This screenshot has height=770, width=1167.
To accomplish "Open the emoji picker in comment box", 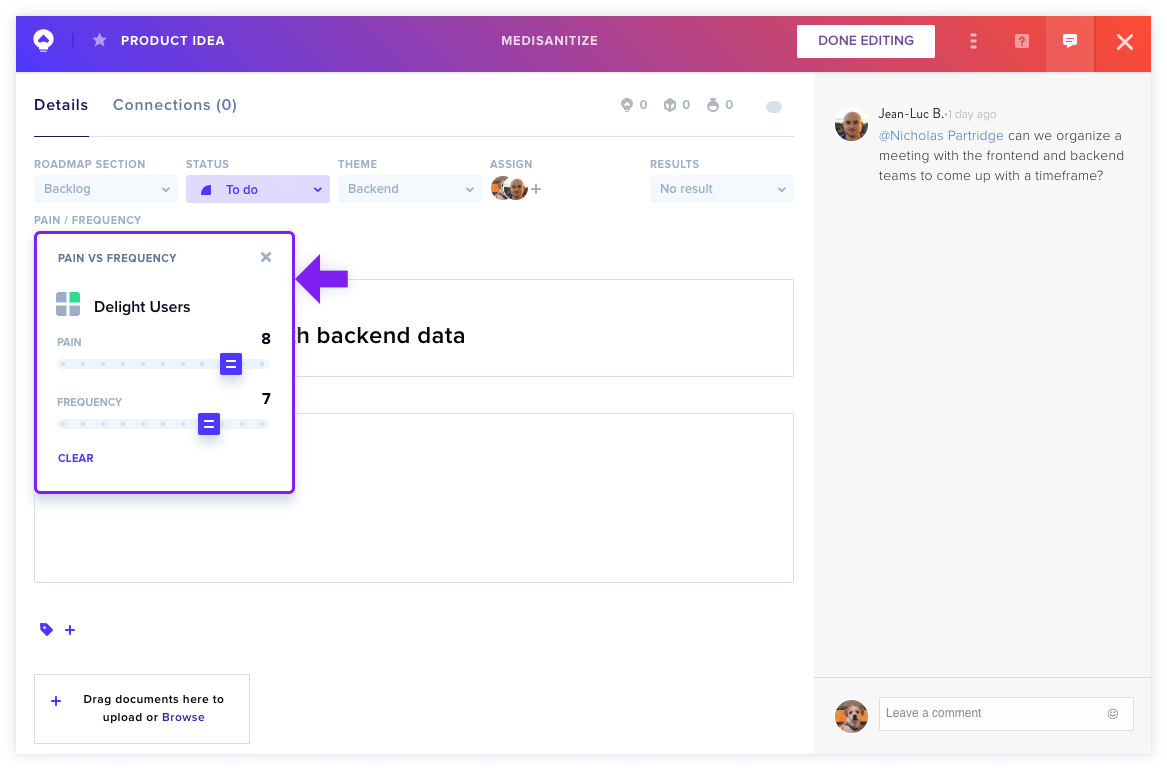I will click(1113, 713).
